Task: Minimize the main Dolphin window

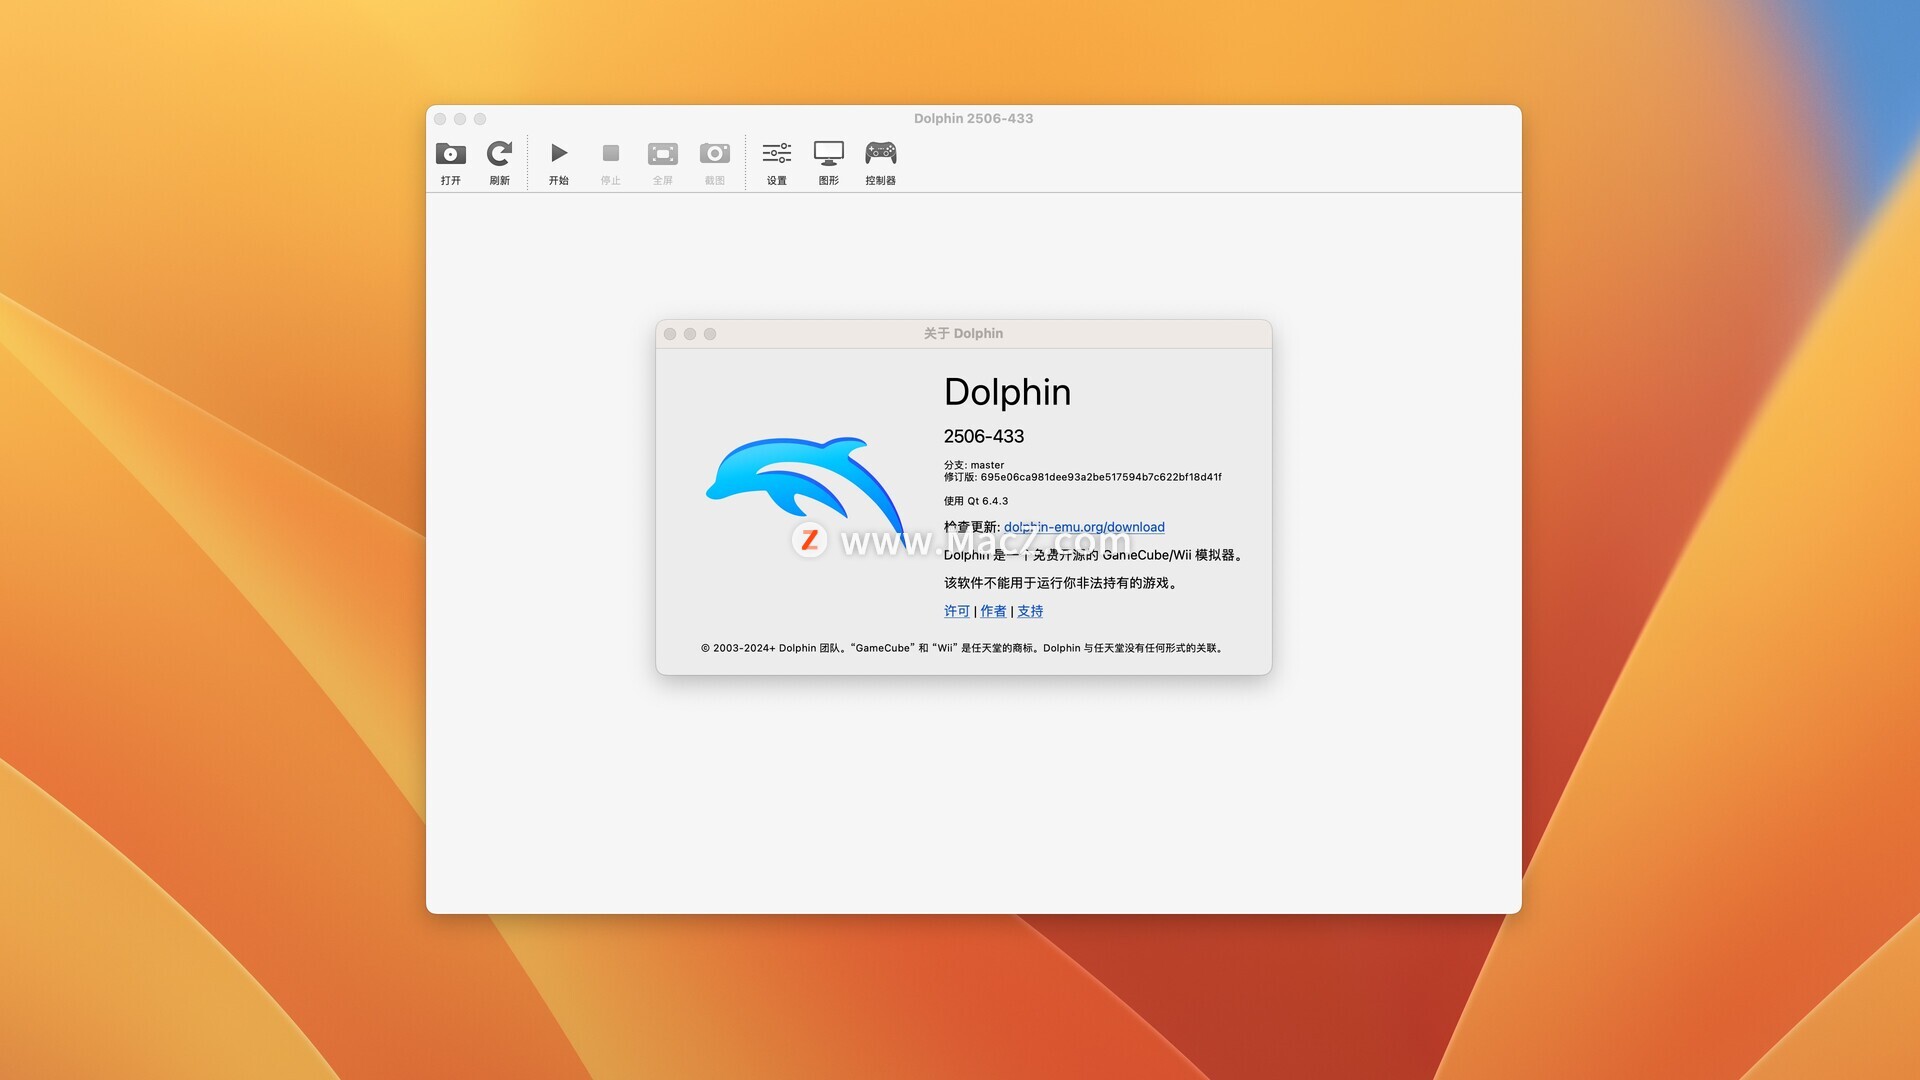Action: pos(460,119)
